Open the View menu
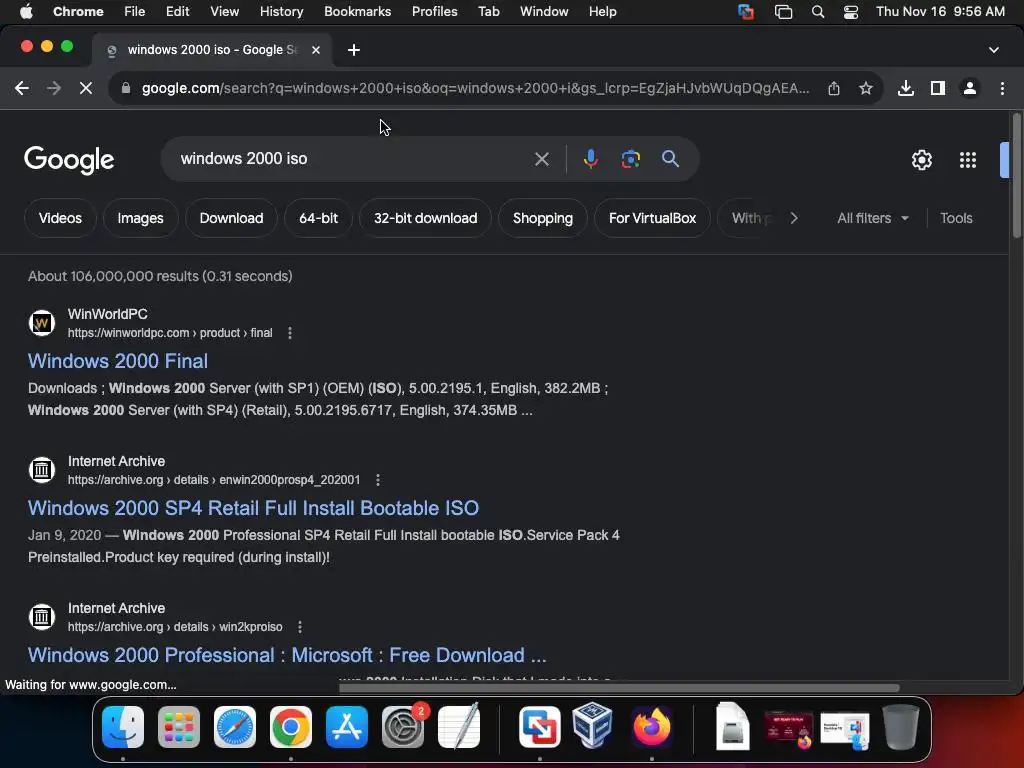 [224, 12]
